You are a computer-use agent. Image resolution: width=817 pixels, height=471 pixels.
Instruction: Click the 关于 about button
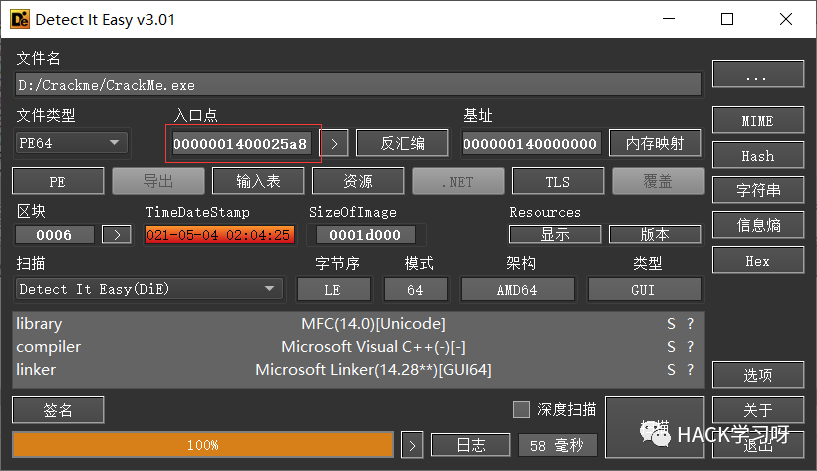click(x=758, y=410)
